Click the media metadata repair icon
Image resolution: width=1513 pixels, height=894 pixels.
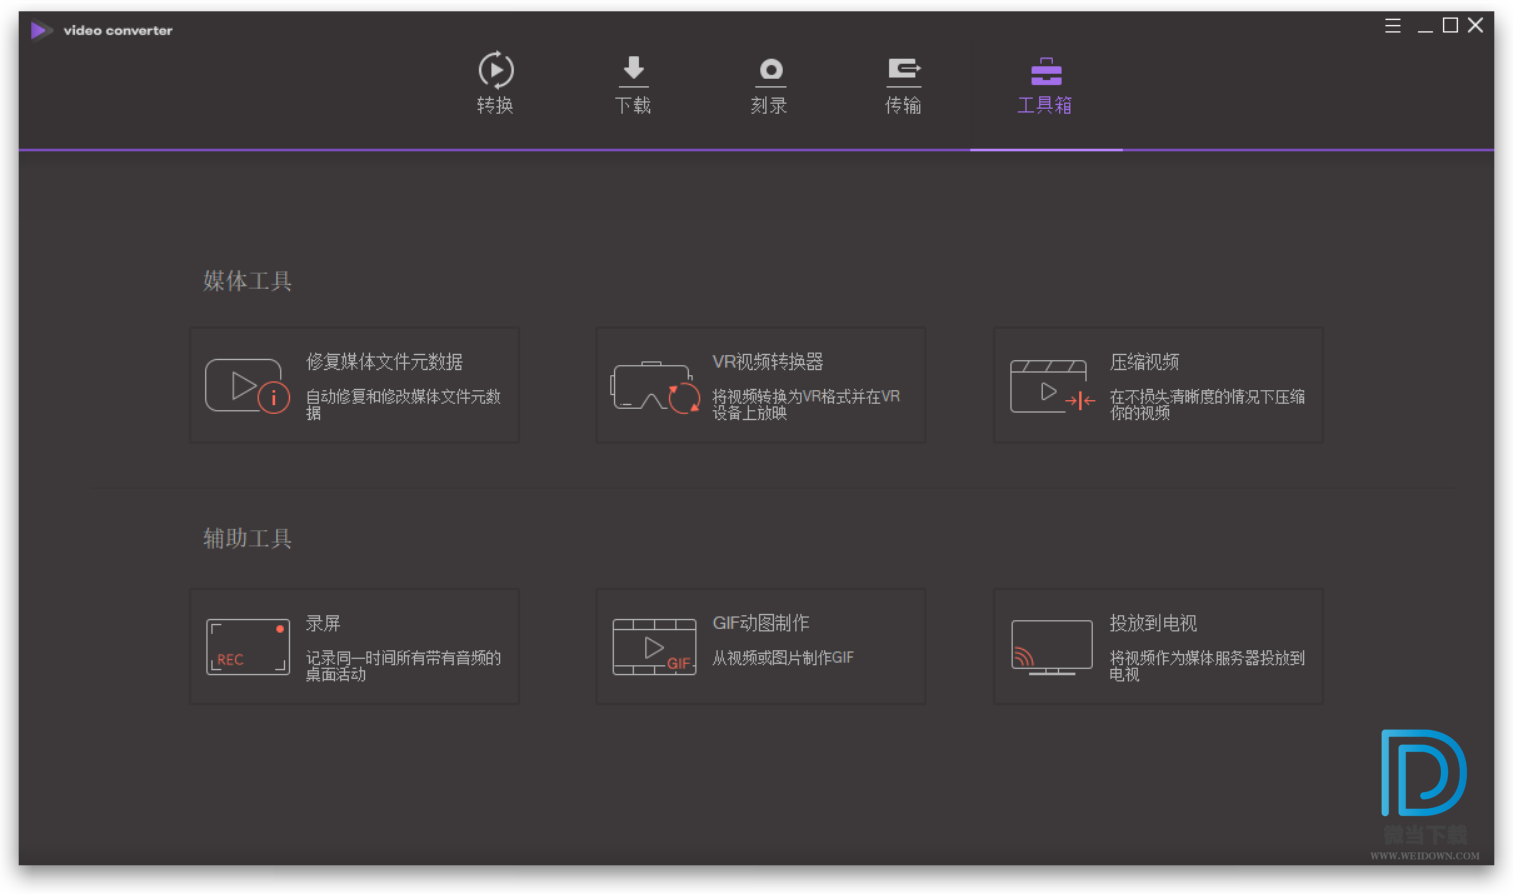[247, 386]
